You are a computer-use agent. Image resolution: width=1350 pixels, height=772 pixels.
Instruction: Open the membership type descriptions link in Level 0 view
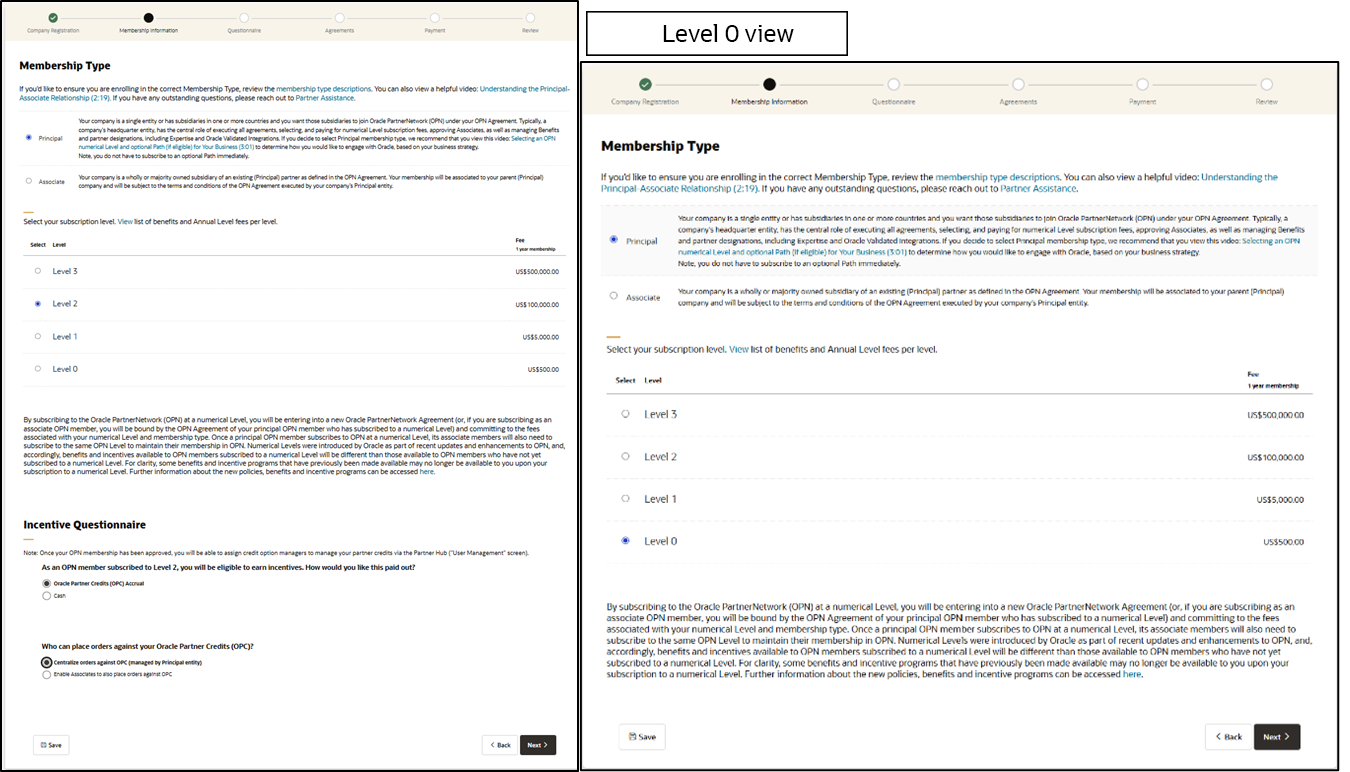click(x=997, y=177)
